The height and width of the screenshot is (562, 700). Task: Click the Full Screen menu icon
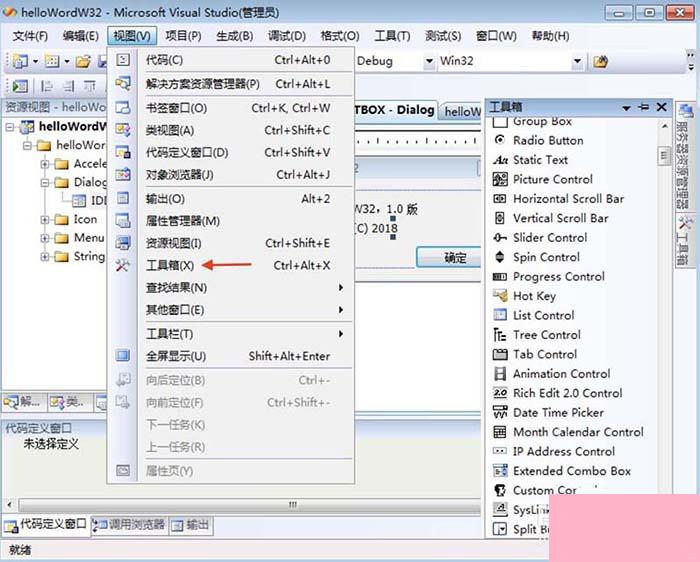[x=123, y=356]
